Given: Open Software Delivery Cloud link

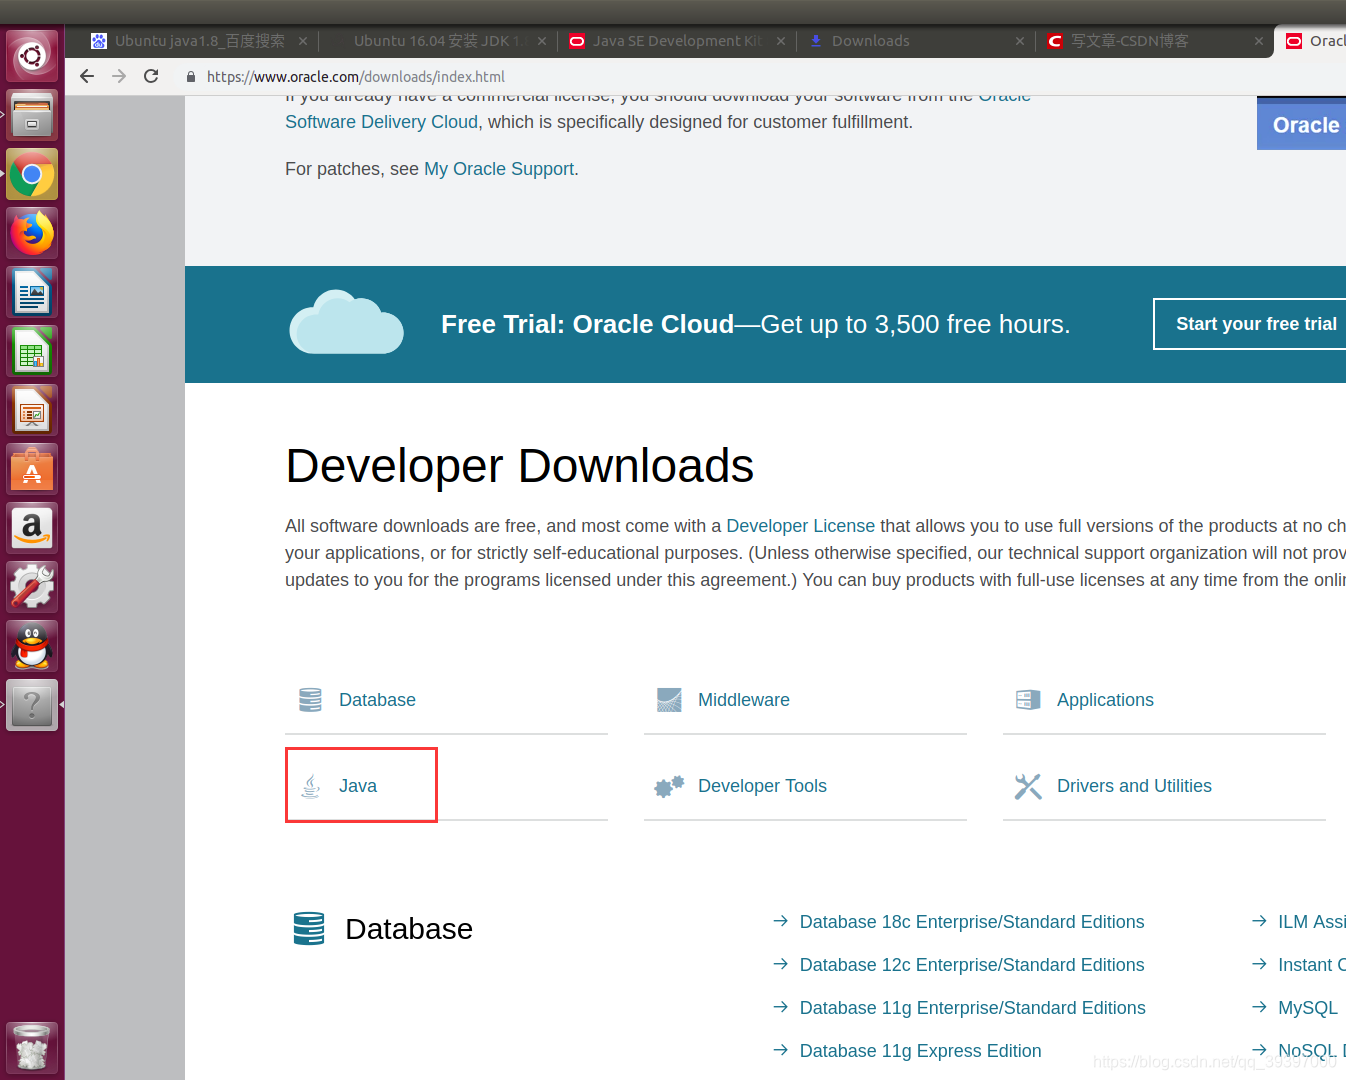Looking at the screenshot, I should 381,122.
